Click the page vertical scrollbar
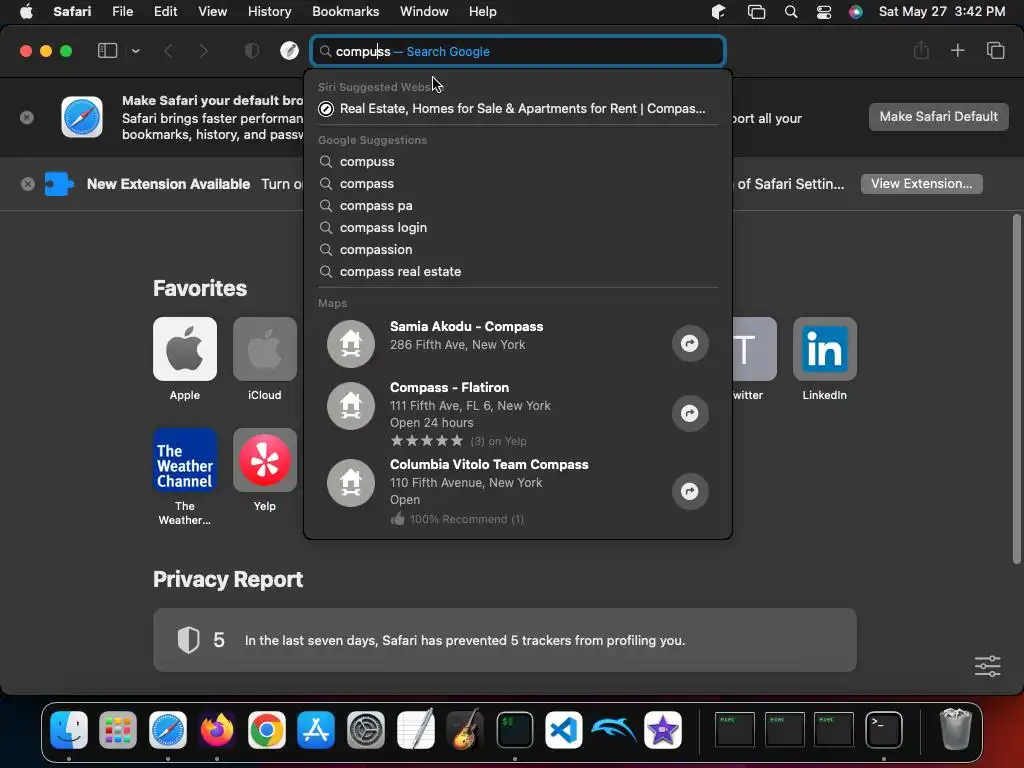This screenshot has width=1024, height=768. point(1016,389)
